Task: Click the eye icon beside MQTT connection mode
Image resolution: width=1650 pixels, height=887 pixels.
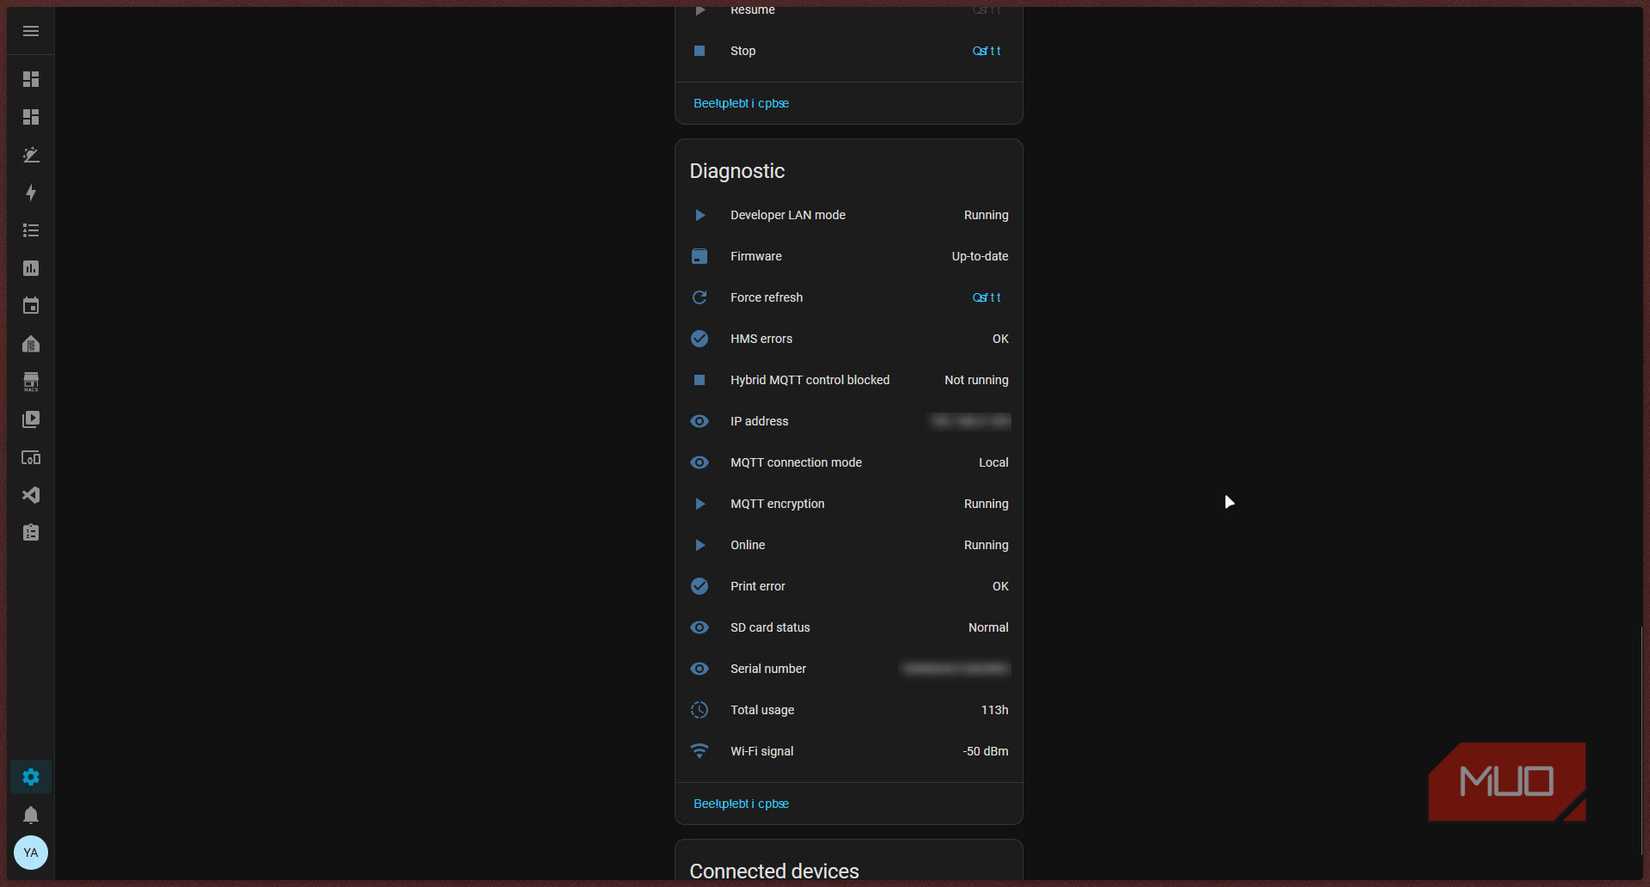Action: click(x=699, y=463)
